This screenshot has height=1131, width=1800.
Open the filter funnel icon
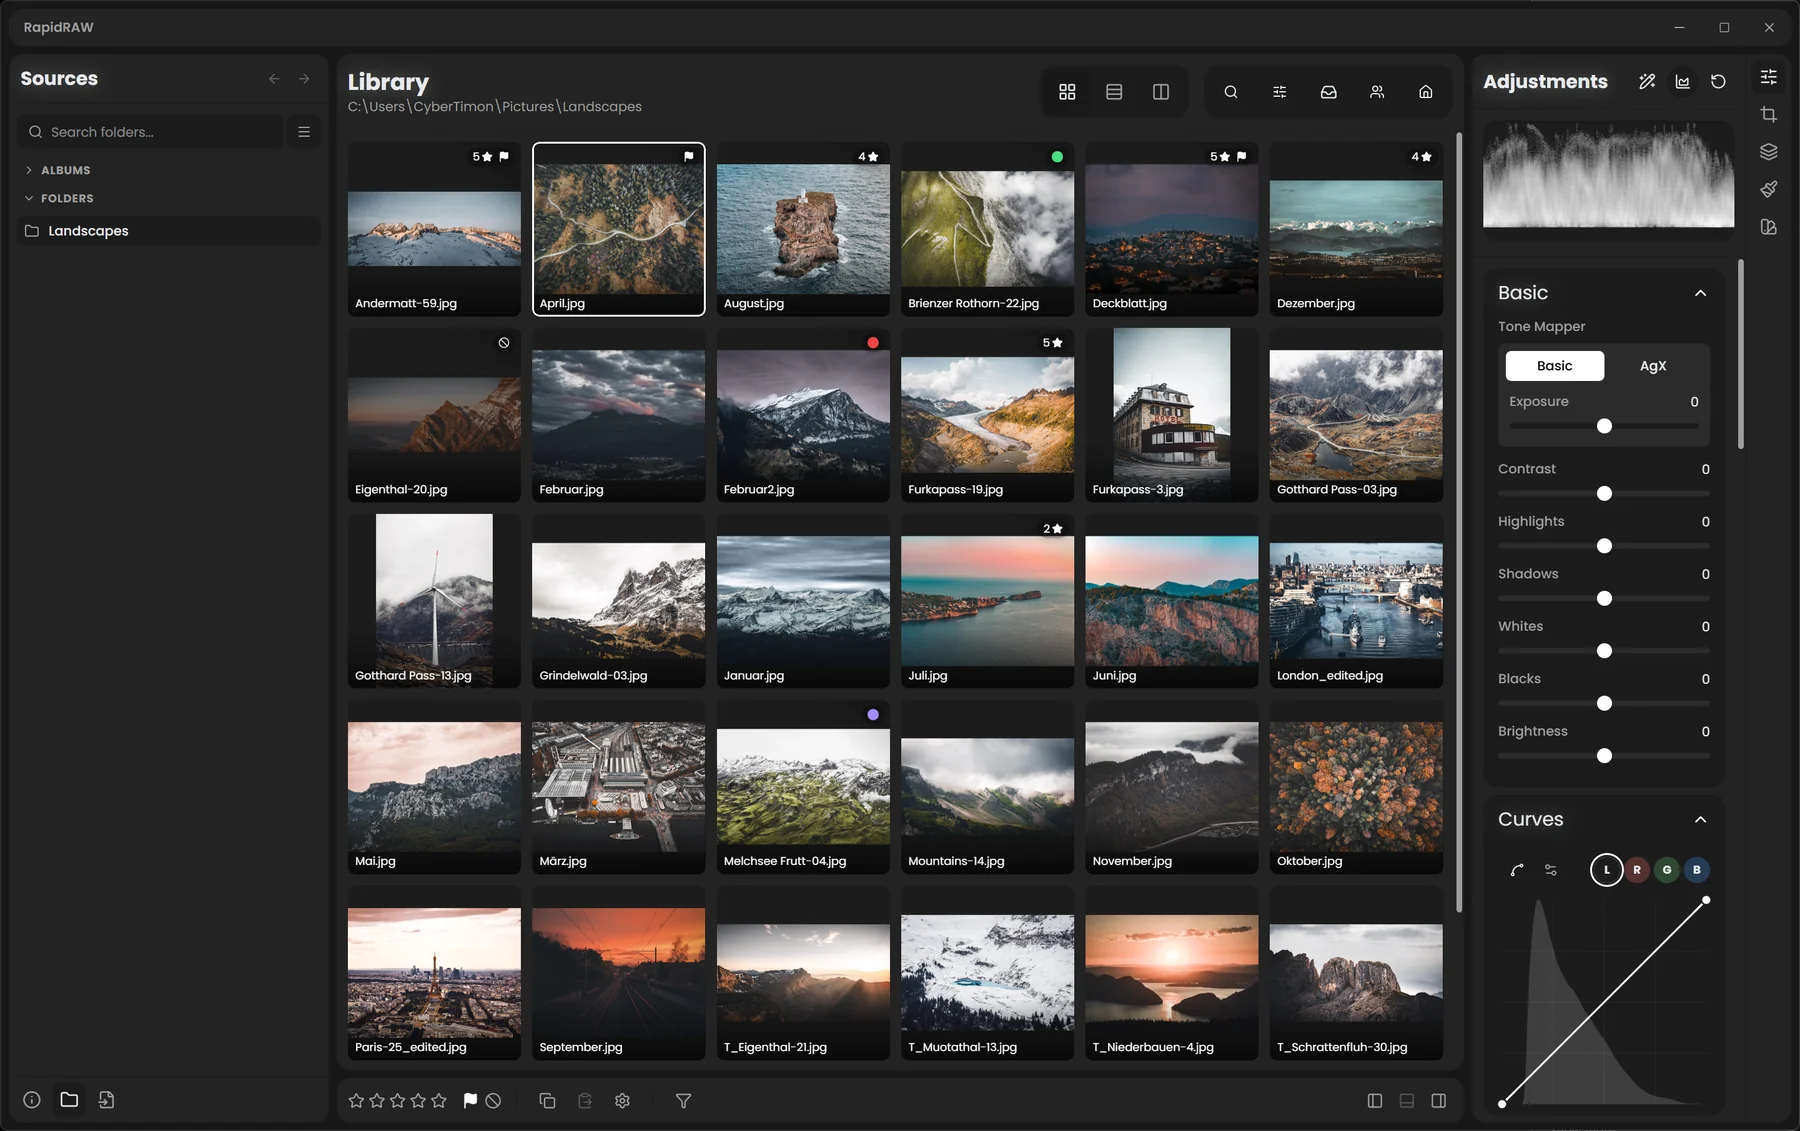click(x=683, y=1101)
